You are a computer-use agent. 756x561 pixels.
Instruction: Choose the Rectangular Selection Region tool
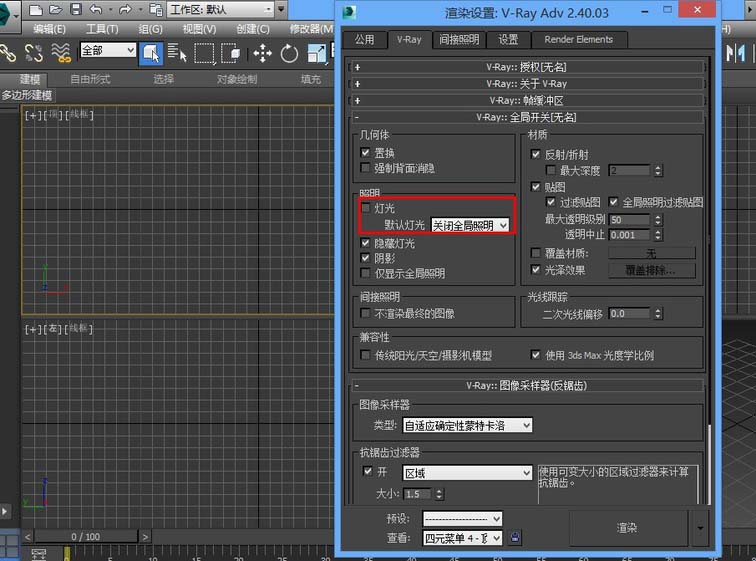coord(204,53)
